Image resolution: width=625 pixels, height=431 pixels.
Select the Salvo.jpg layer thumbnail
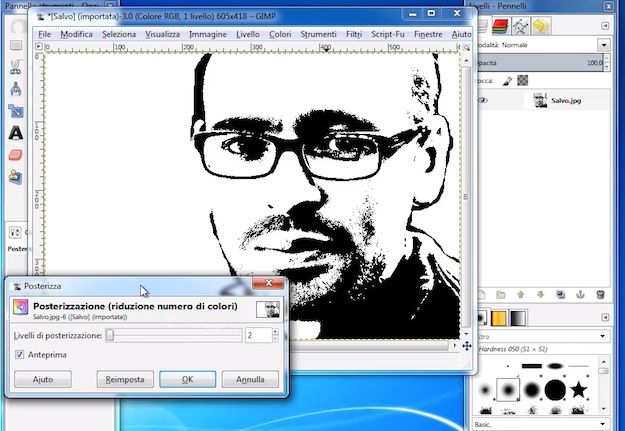(540, 100)
